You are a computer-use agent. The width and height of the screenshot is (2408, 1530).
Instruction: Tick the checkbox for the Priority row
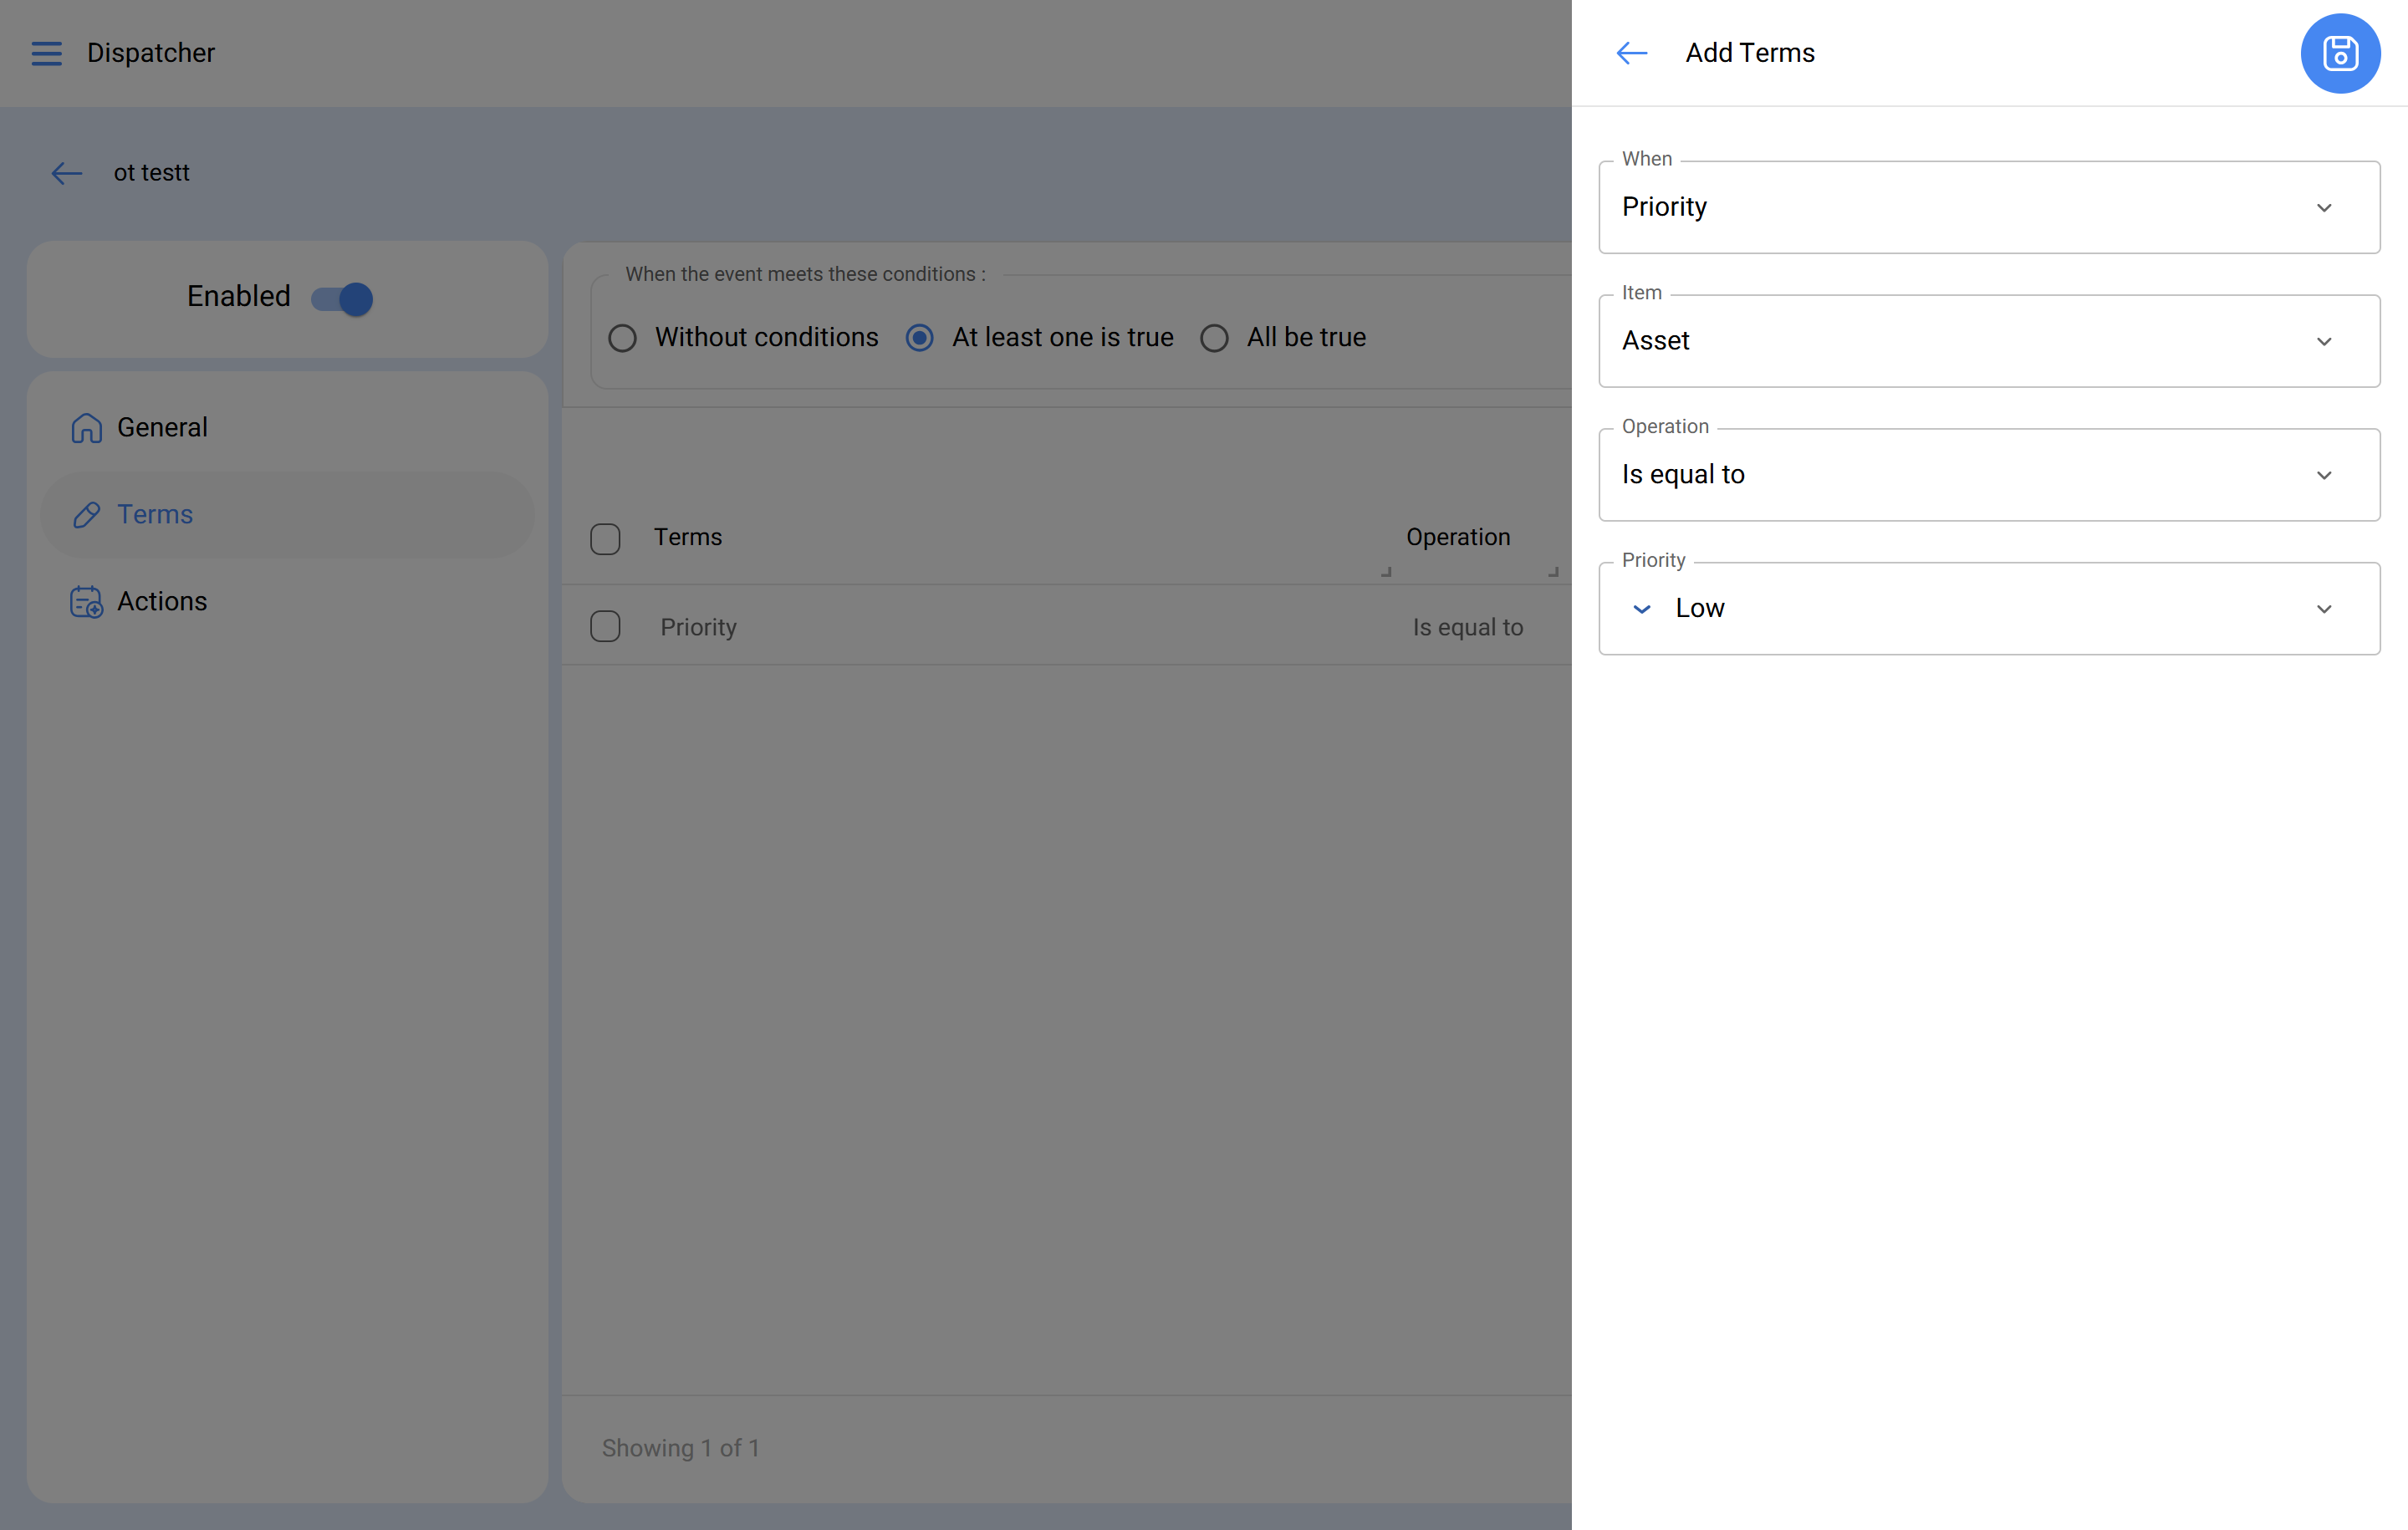(x=605, y=627)
